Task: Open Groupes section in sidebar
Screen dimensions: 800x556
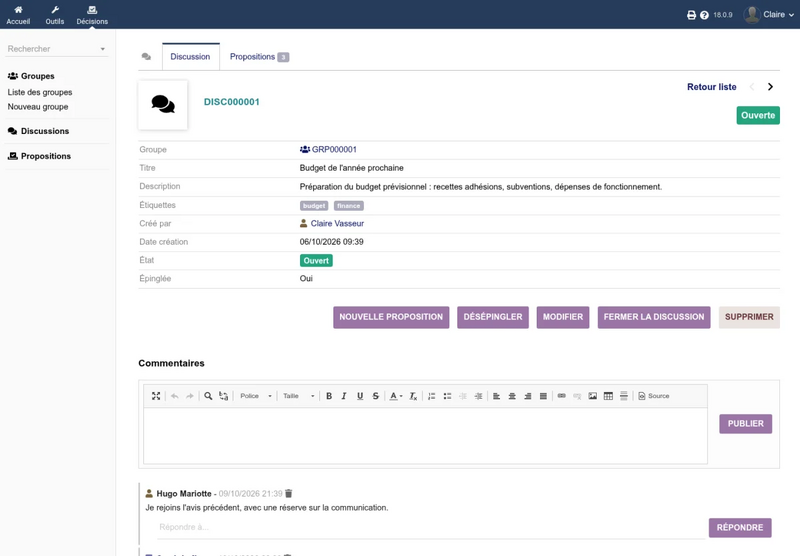Action: [31, 76]
